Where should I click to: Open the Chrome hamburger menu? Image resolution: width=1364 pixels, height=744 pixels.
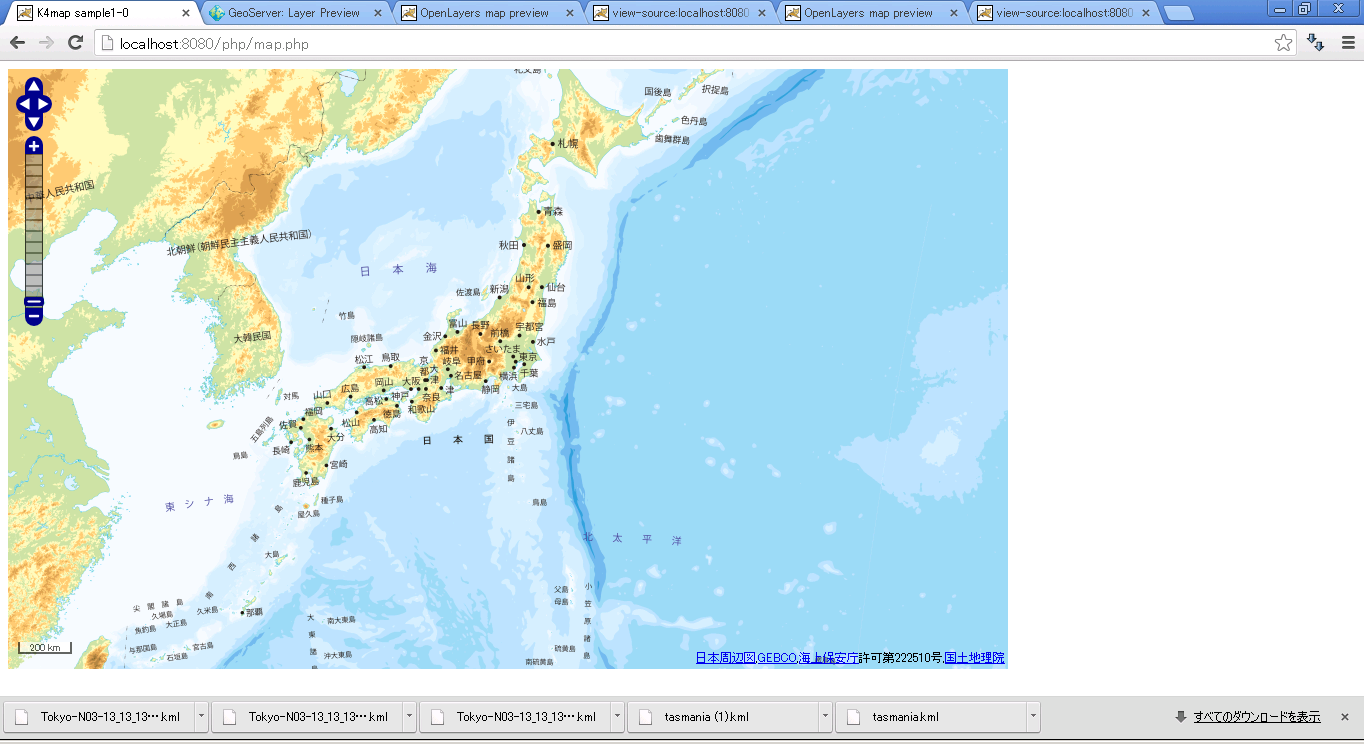(x=1347, y=43)
